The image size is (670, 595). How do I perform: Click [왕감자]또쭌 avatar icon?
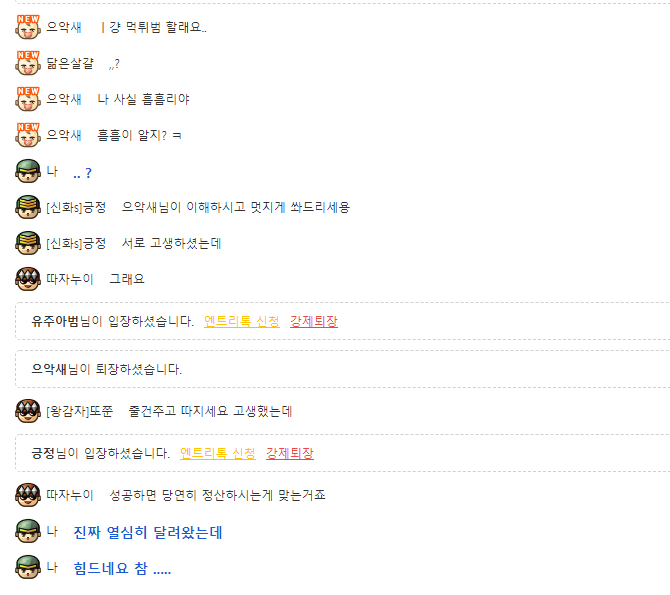28,411
